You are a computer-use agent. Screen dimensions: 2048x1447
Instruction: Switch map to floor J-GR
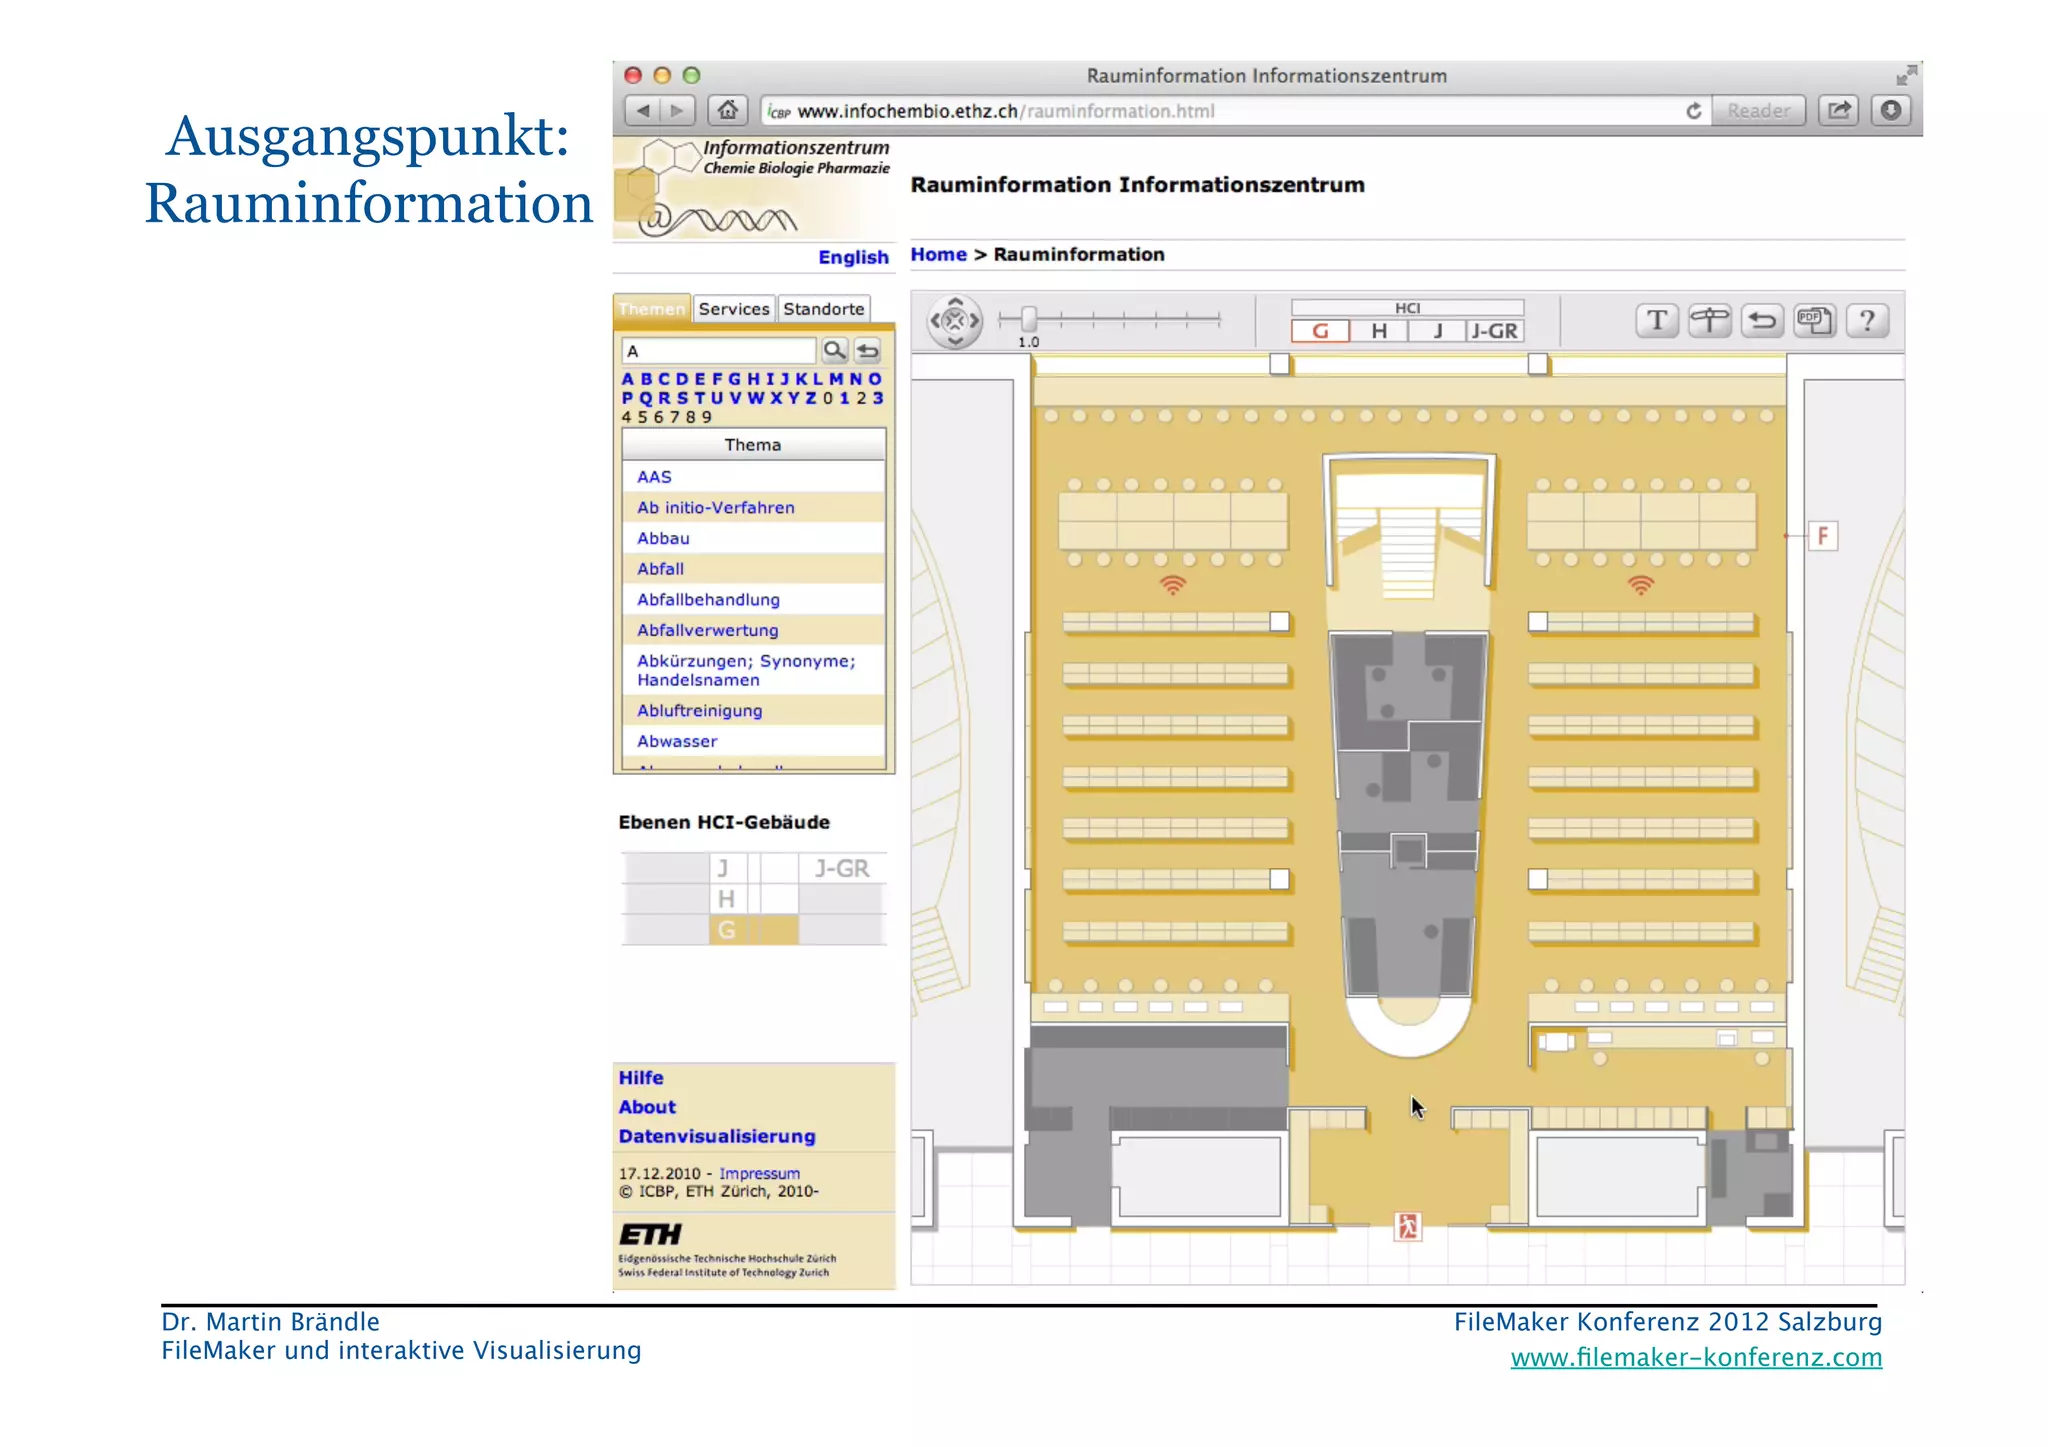(x=1495, y=331)
